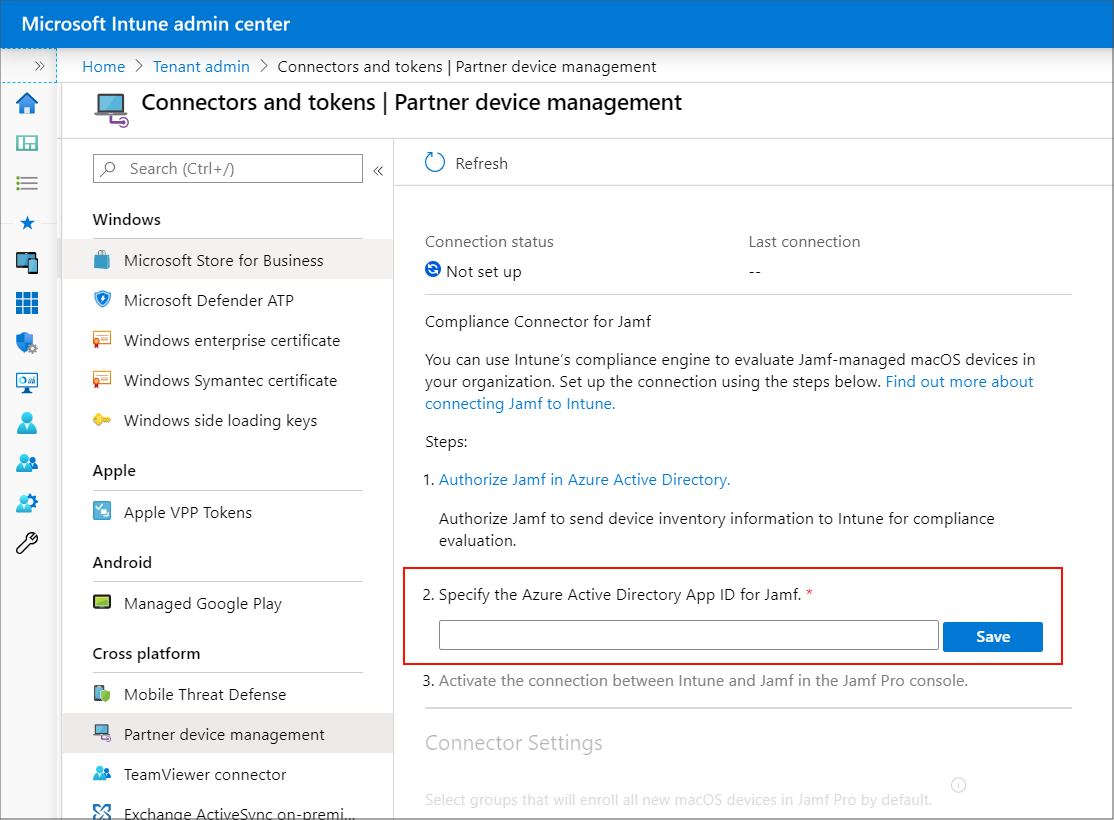The image size is (1114, 820).
Task: Open the All services list icon
Action: click(27, 183)
